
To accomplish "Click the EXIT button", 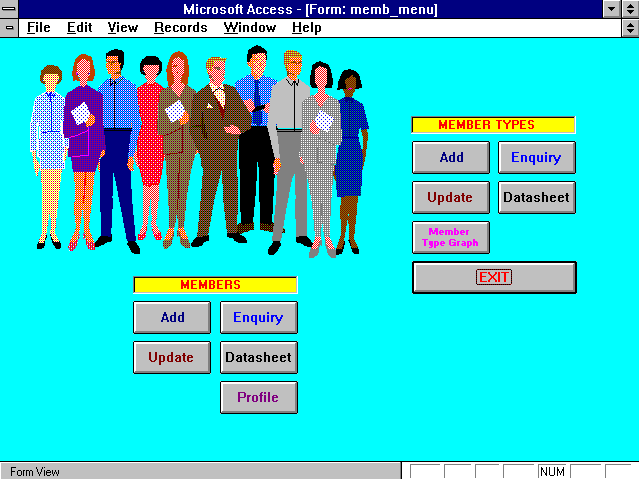I will (x=494, y=277).
